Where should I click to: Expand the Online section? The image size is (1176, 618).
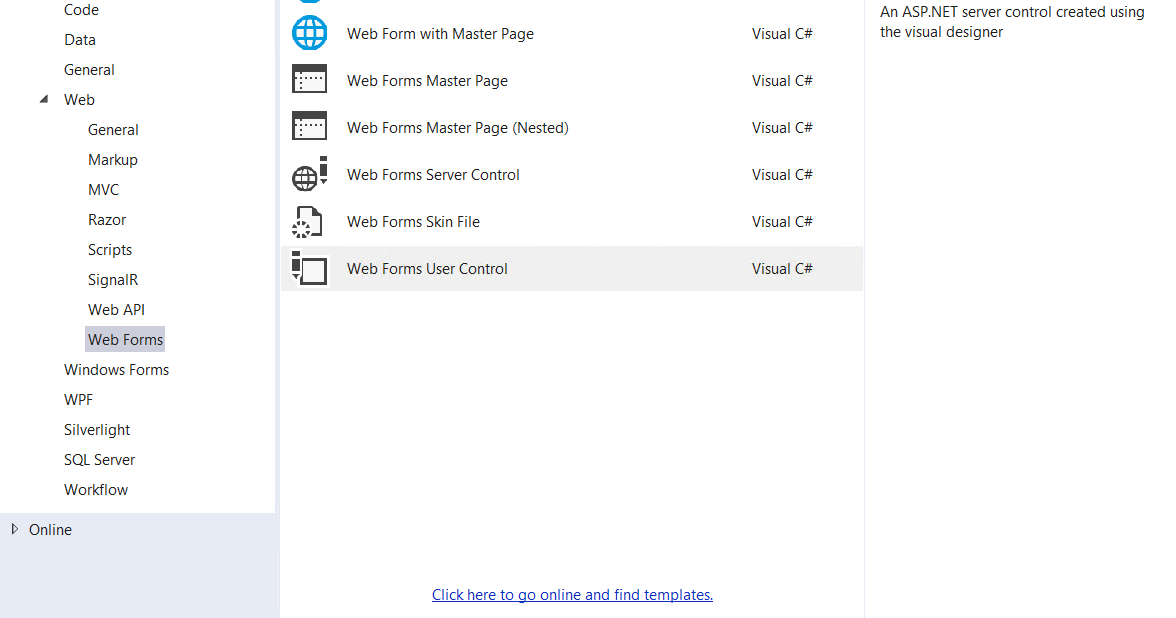pyautogui.click(x=14, y=529)
